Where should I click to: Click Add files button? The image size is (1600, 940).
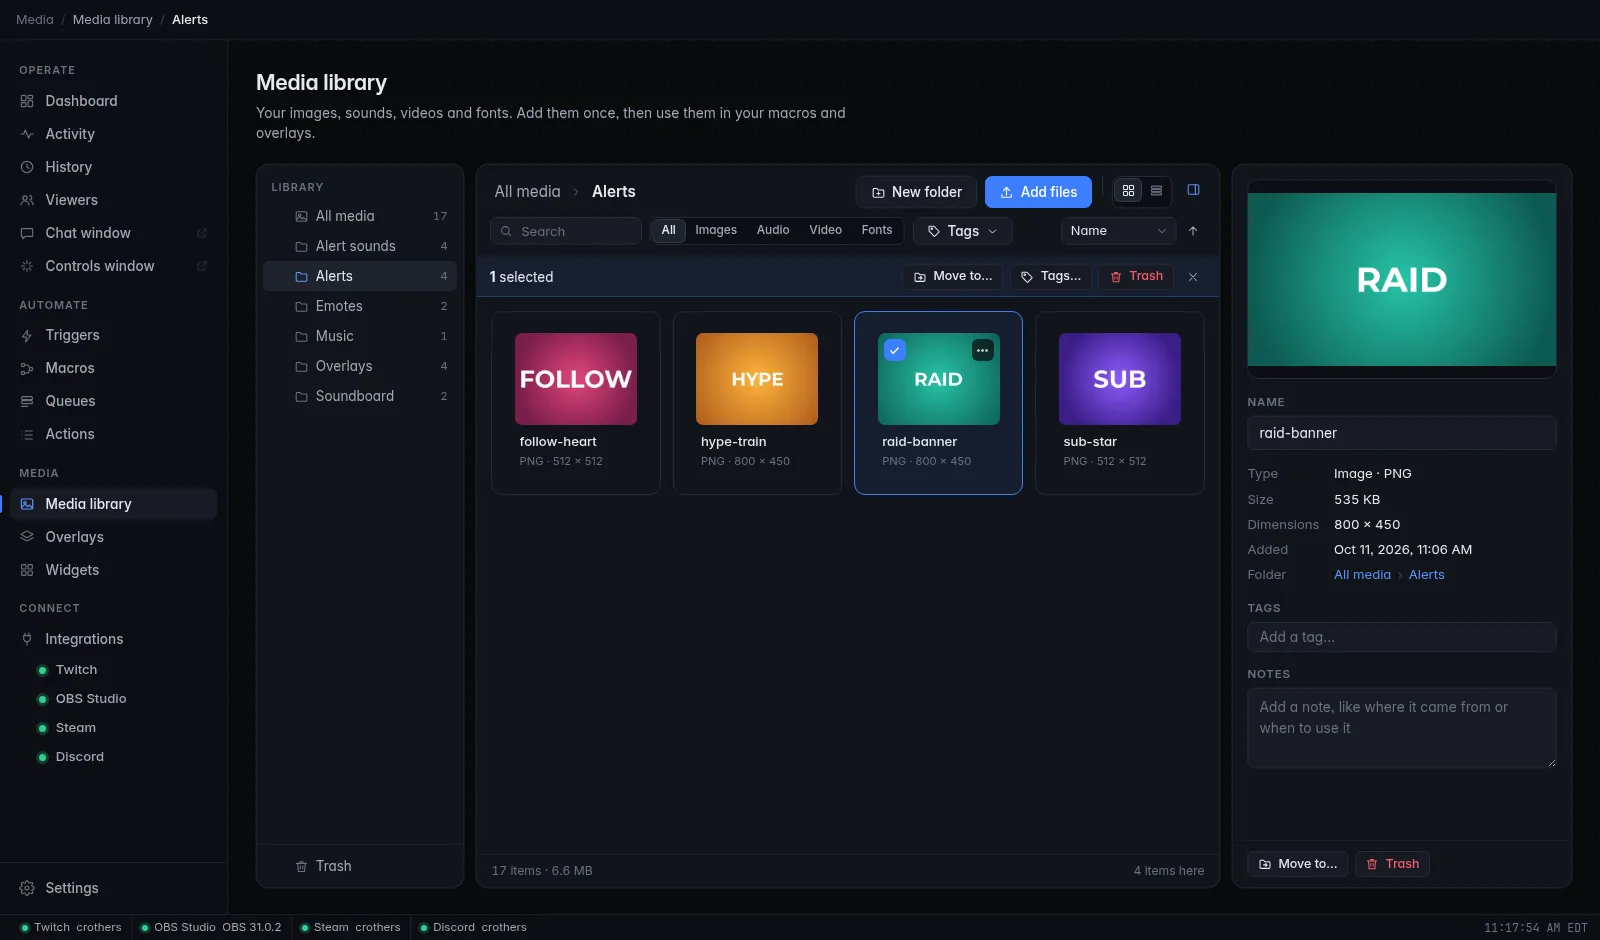(x=1038, y=192)
